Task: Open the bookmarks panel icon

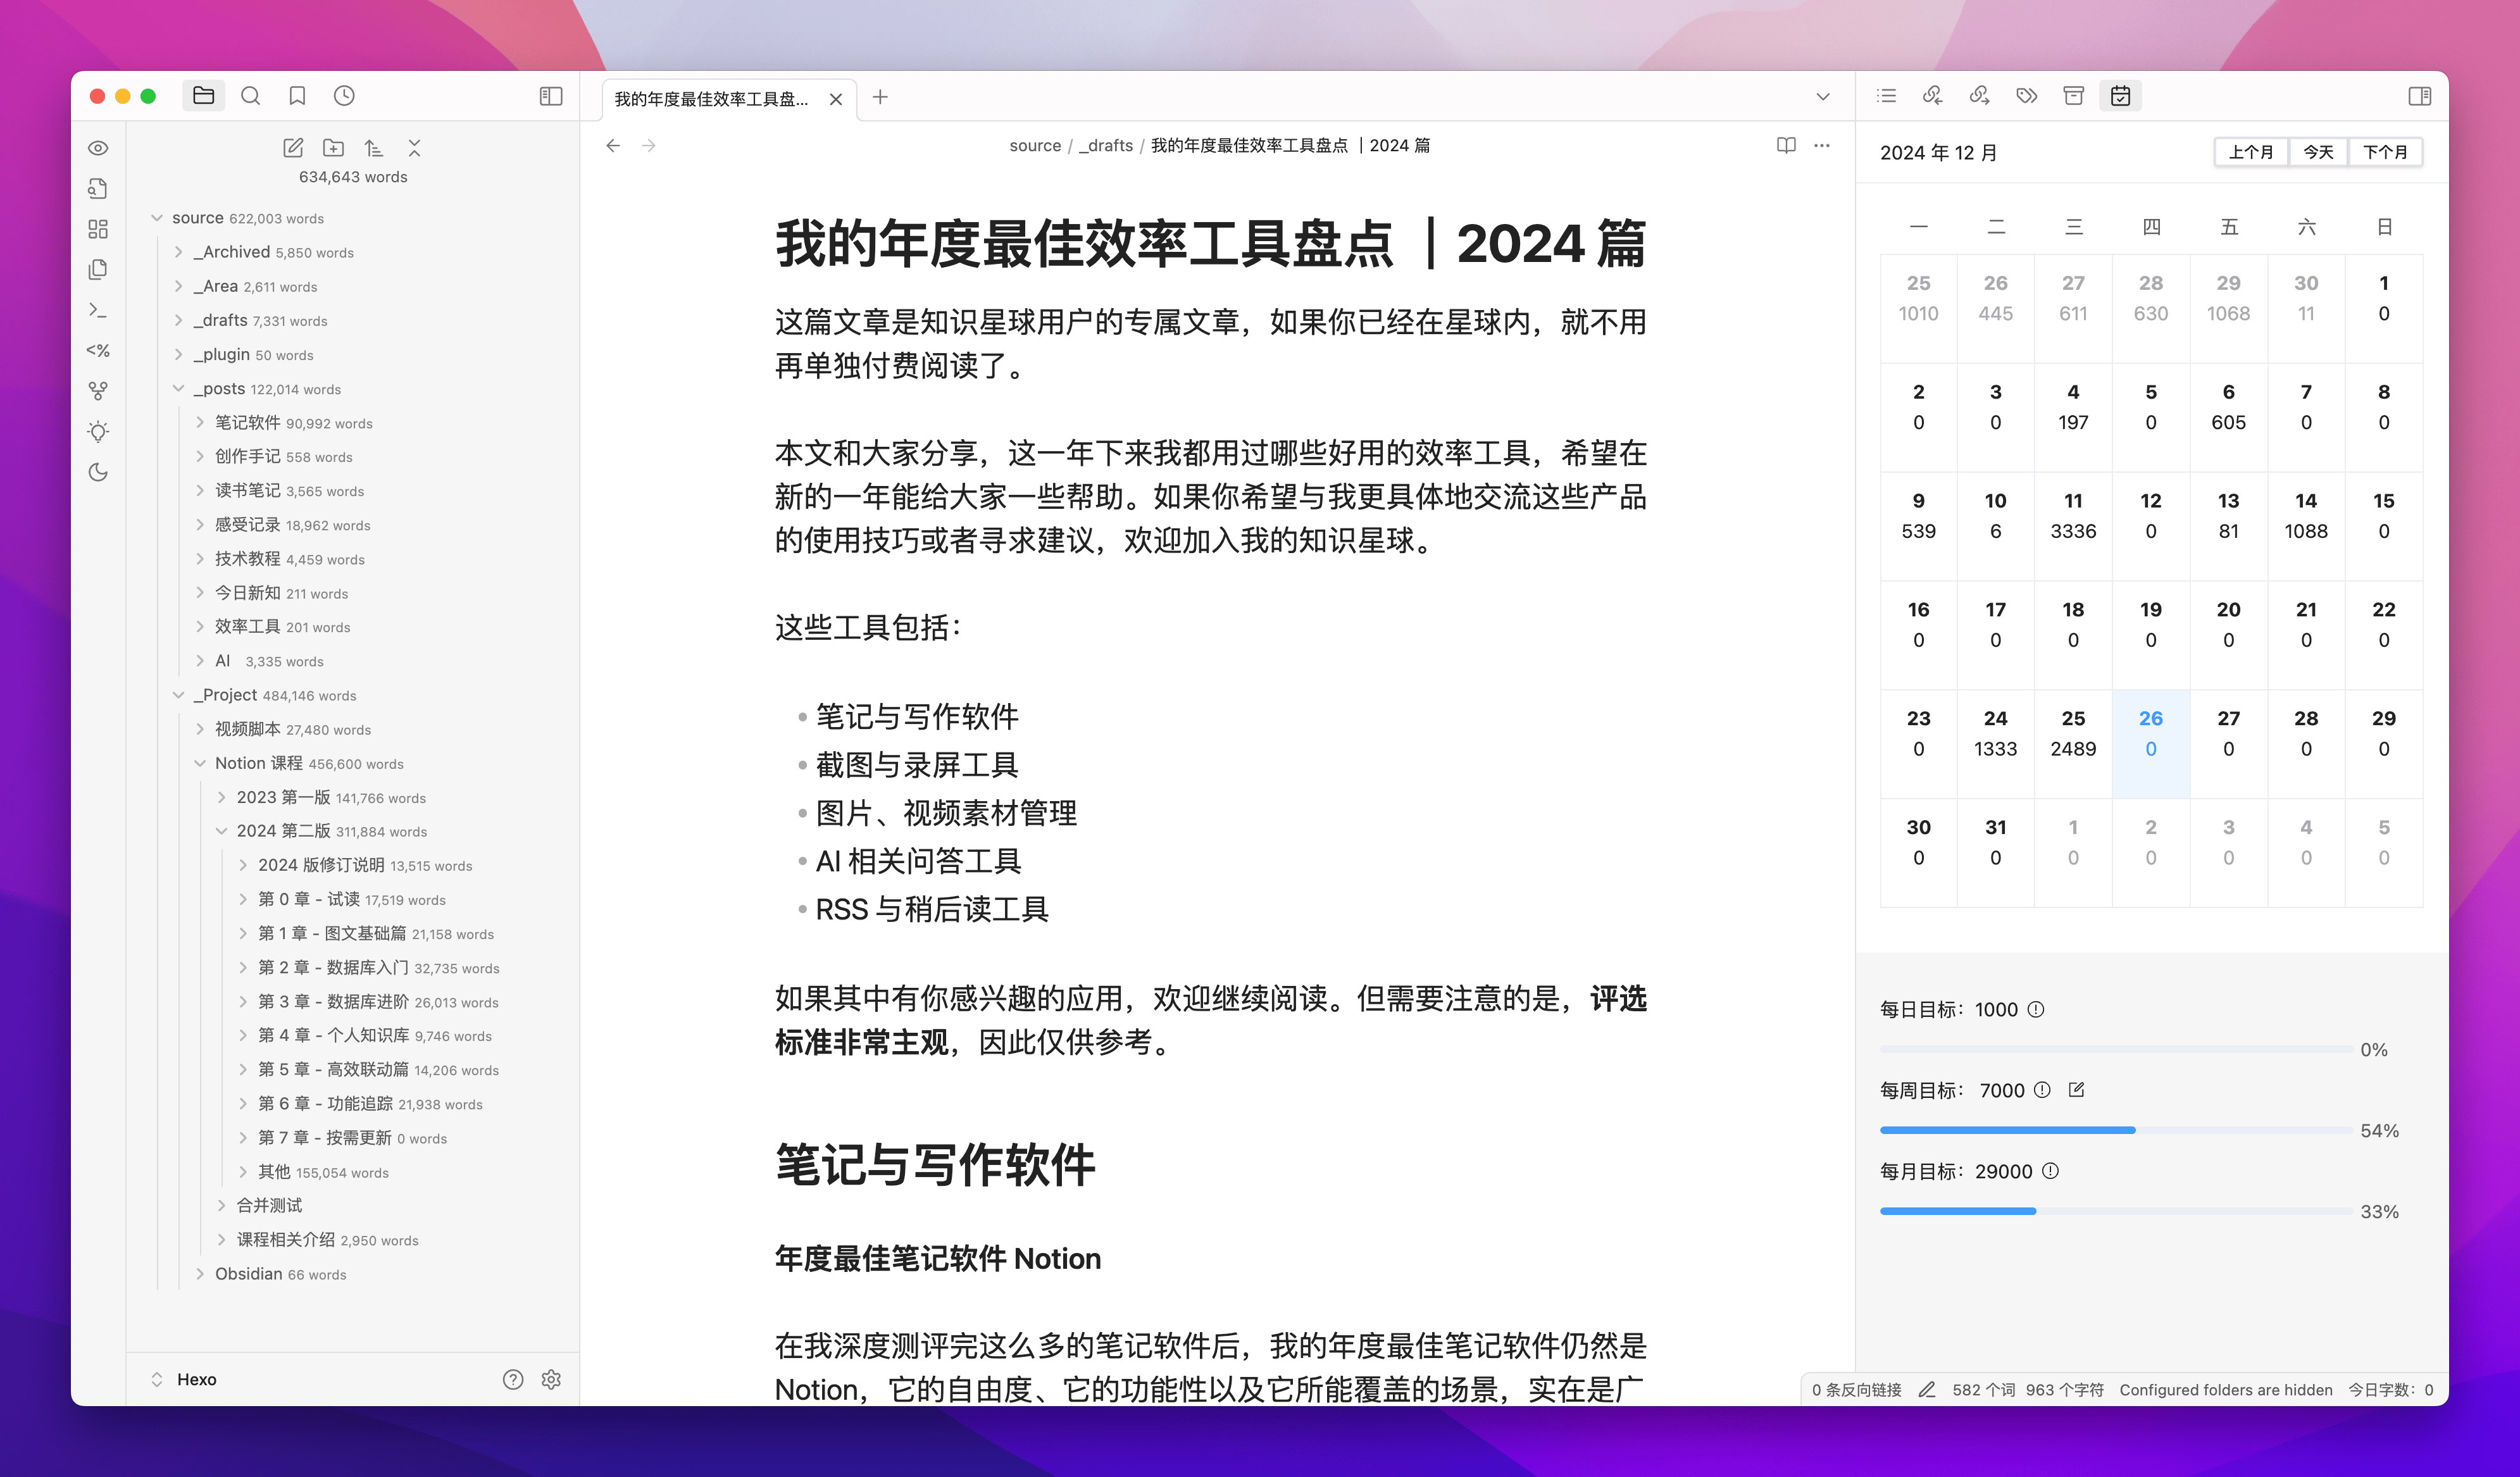Action: (297, 96)
